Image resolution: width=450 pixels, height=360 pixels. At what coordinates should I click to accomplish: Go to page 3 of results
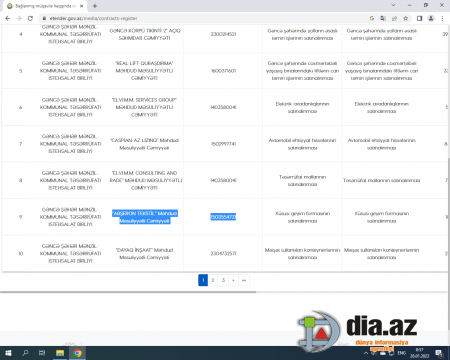(x=223, y=280)
